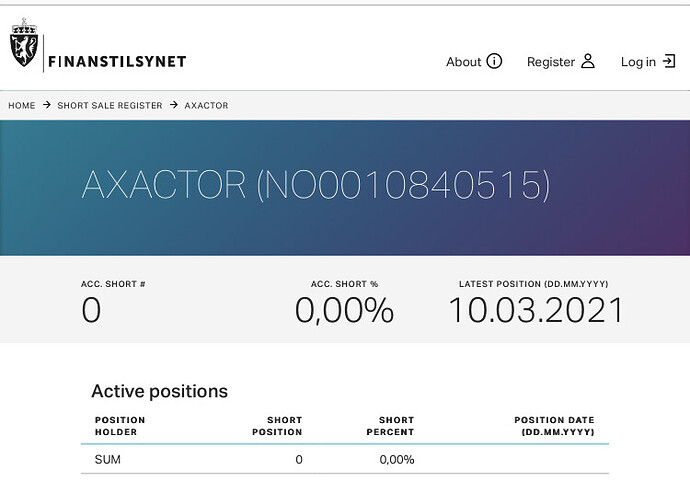Click the ACC. SHORT # value 0

click(x=91, y=310)
